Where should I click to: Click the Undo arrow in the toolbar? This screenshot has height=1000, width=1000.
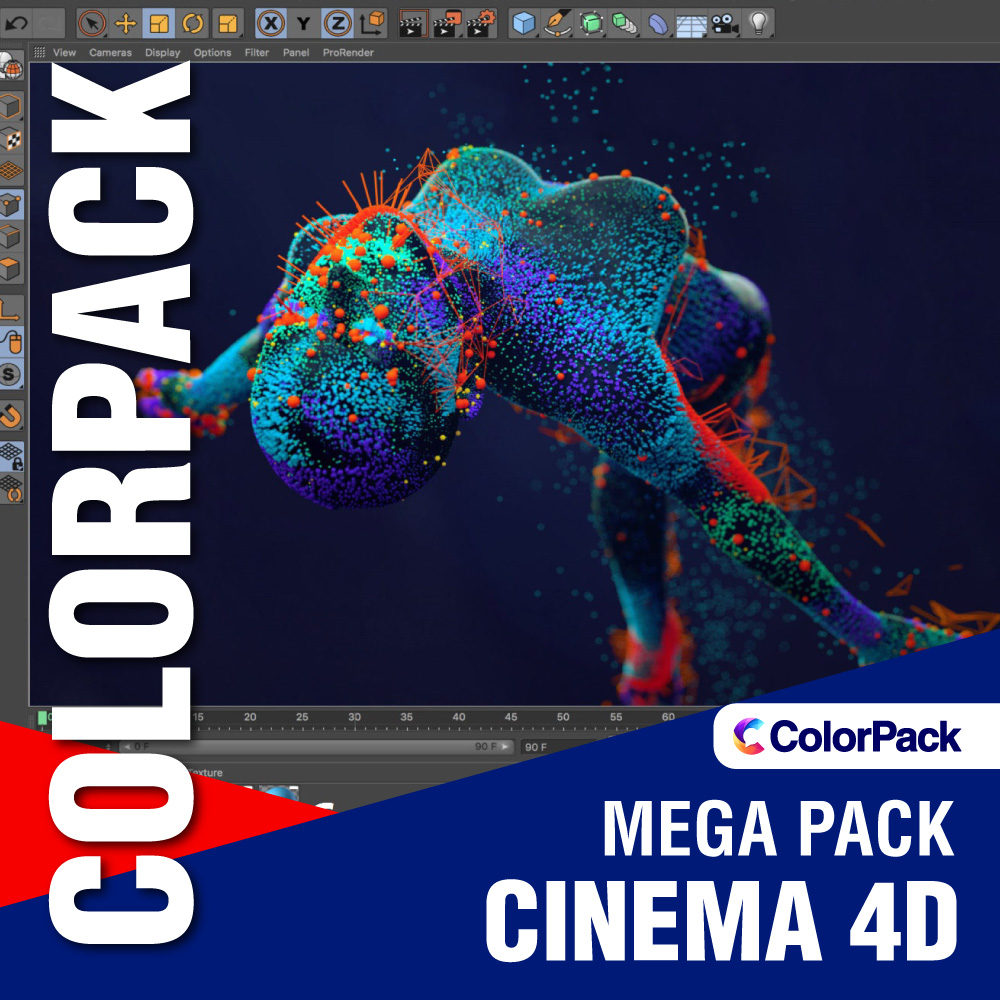17,21
